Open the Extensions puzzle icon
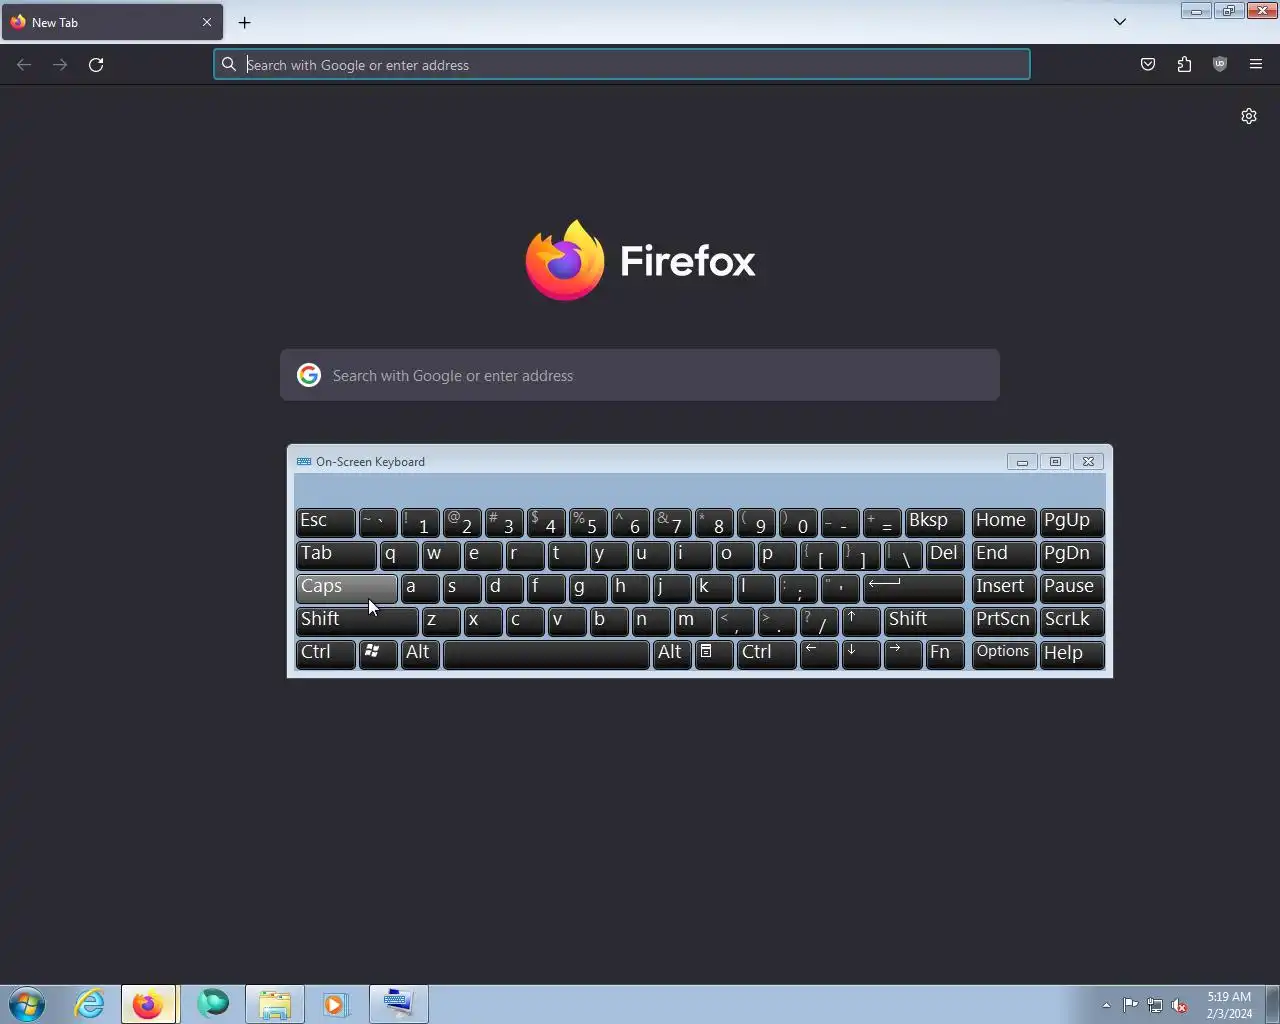Image resolution: width=1280 pixels, height=1024 pixels. point(1184,65)
